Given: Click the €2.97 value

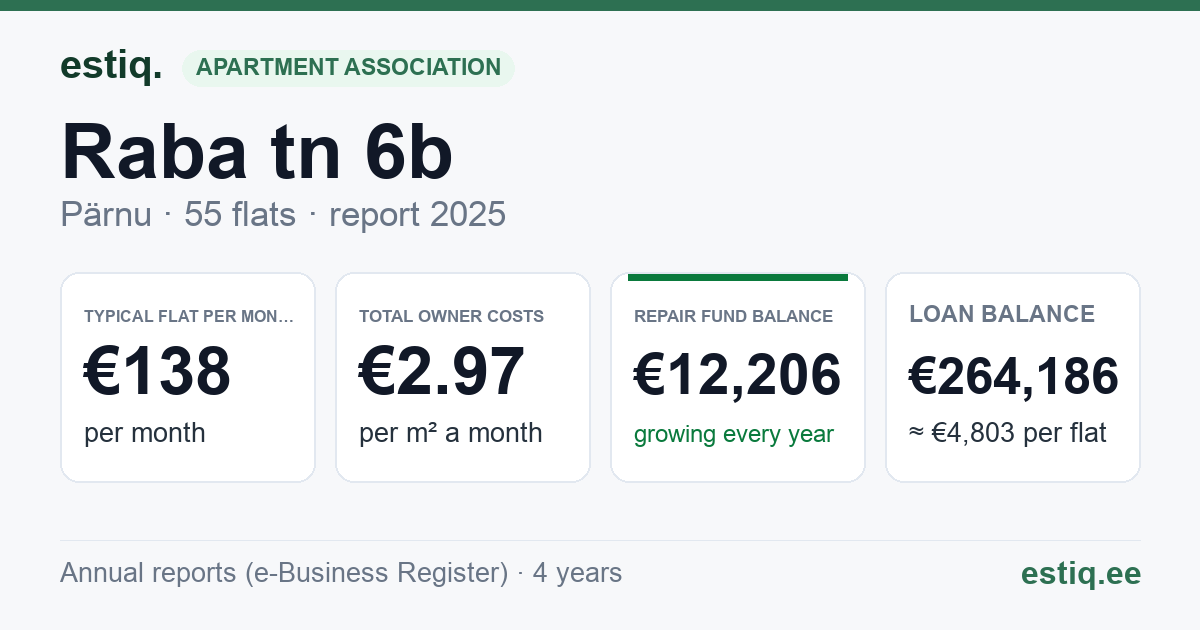Looking at the screenshot, I should pyautogui.click(x=442, y=371).
